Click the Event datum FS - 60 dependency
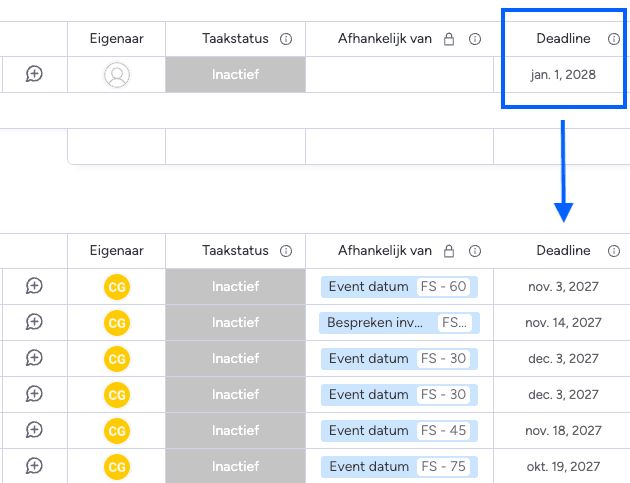The width and height of the screenshot is (630, 483). point(399,287)
